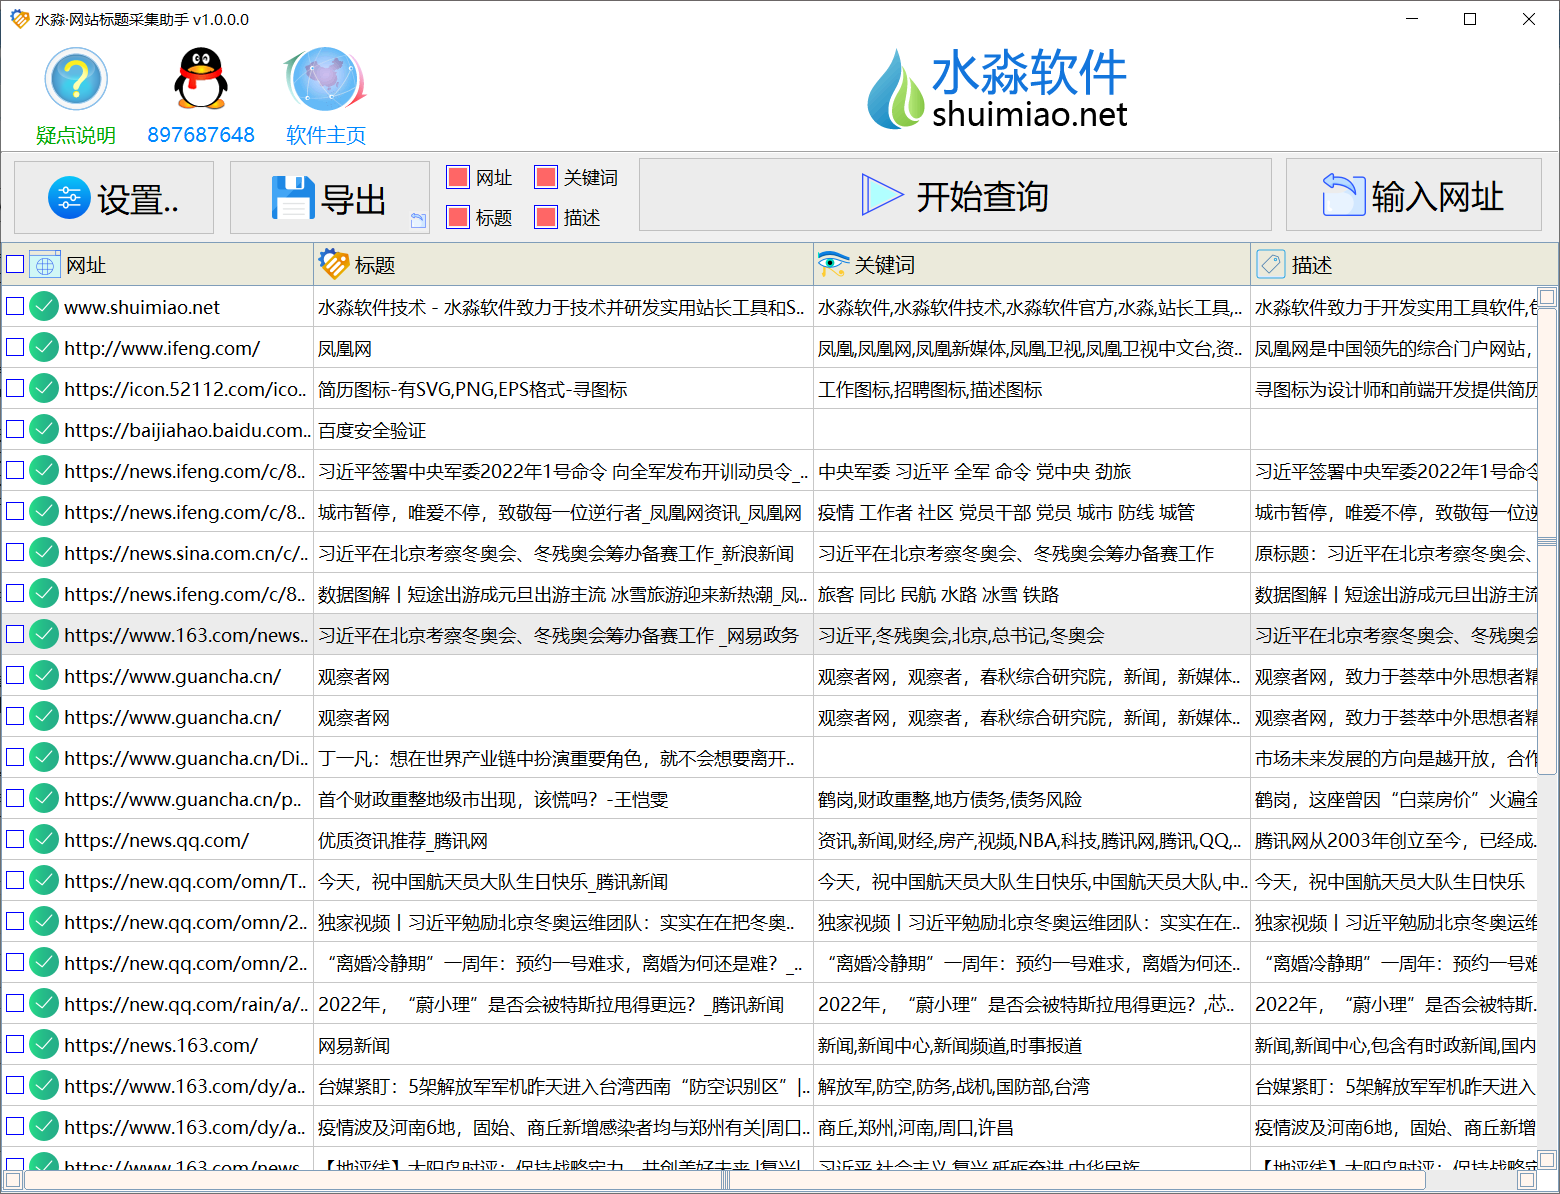Select title 简历图标-有SVG,PNG,EPS格式-寻图标

coord(563,389)
